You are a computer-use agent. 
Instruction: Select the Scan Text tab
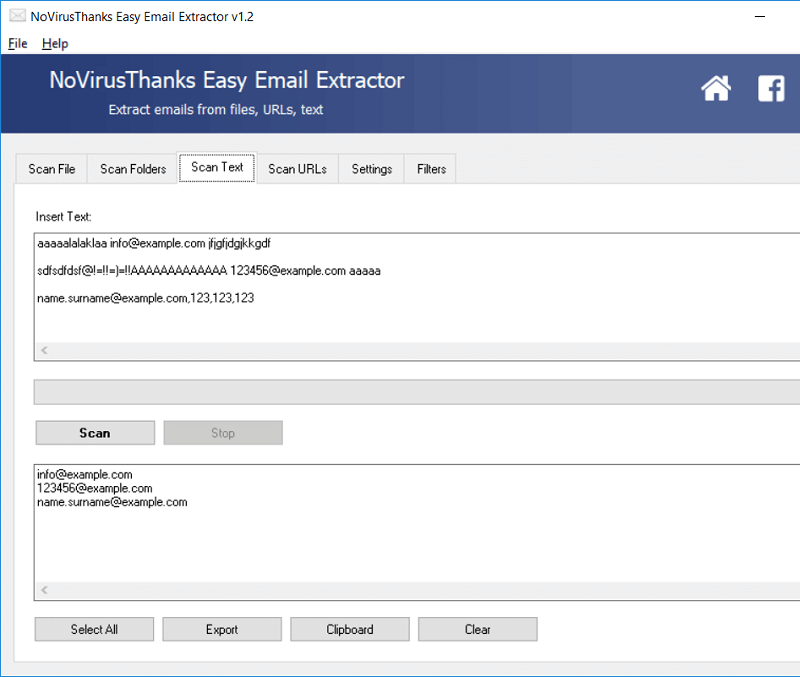(217, 167)
